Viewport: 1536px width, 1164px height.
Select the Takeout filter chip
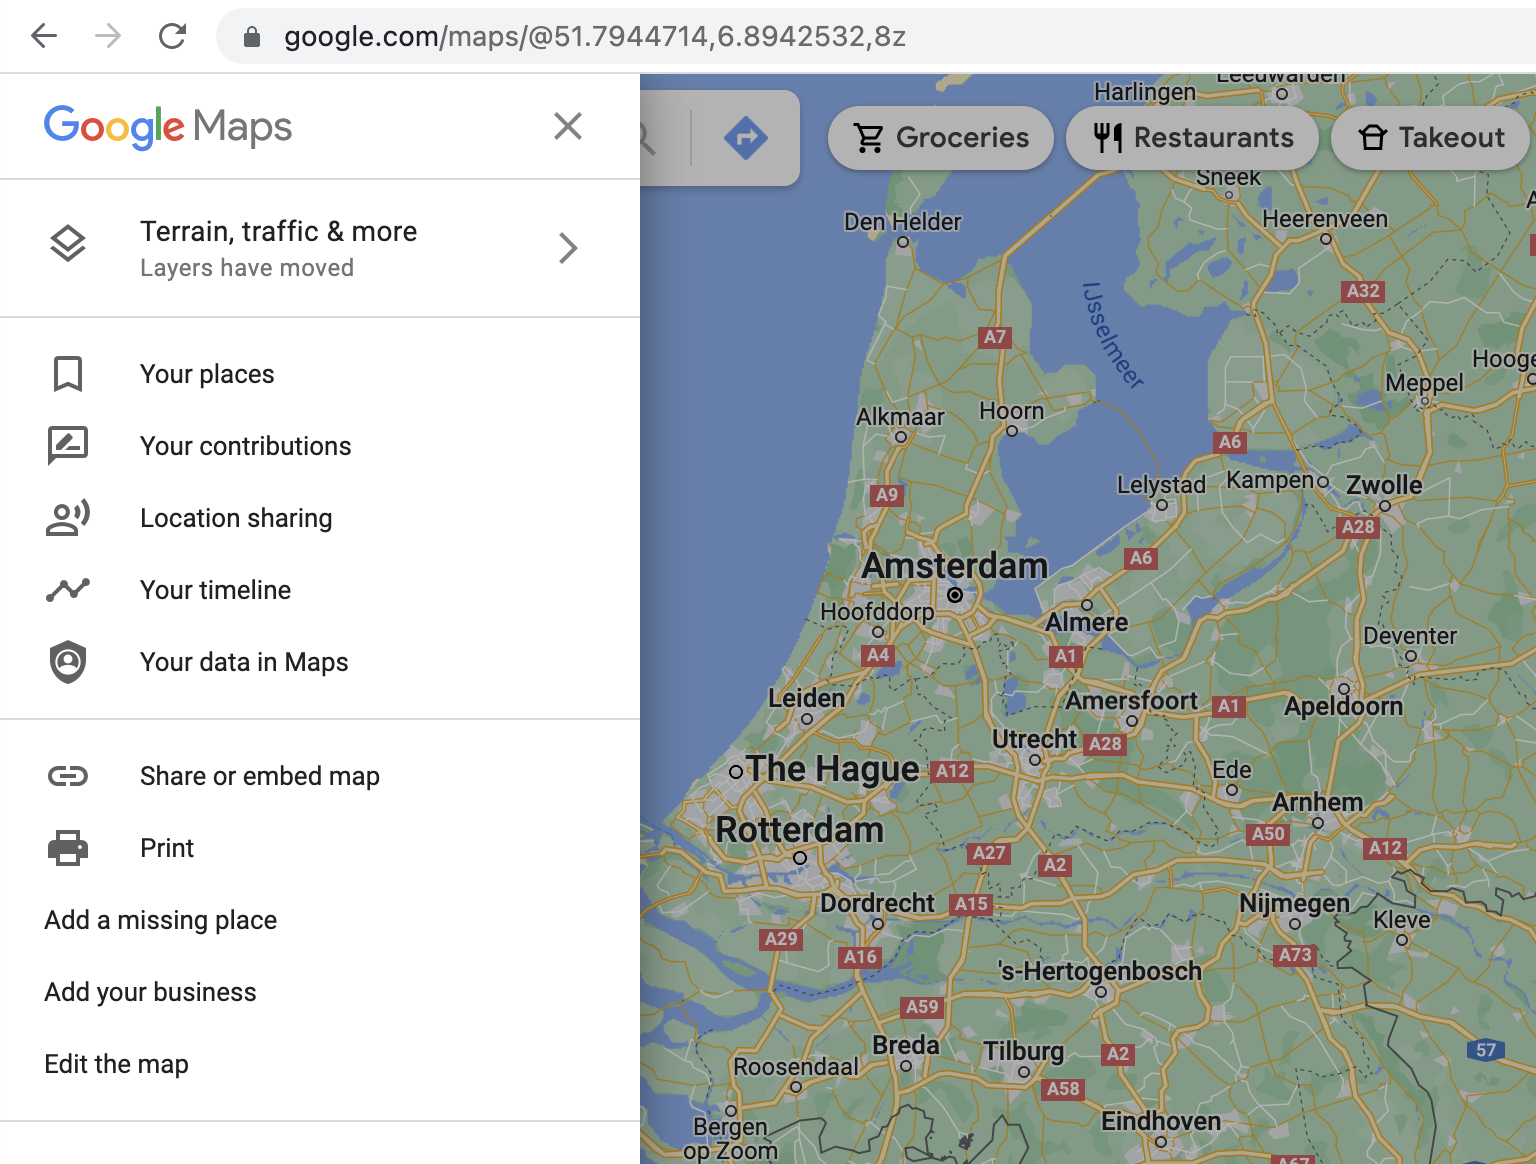click(x=1430, y=138)
